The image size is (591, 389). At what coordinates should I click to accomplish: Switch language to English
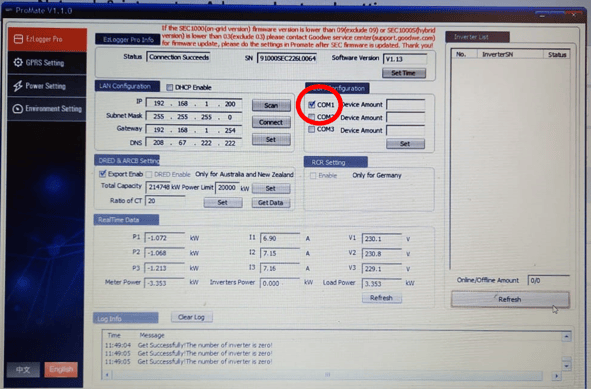click(x=61, y=369)
